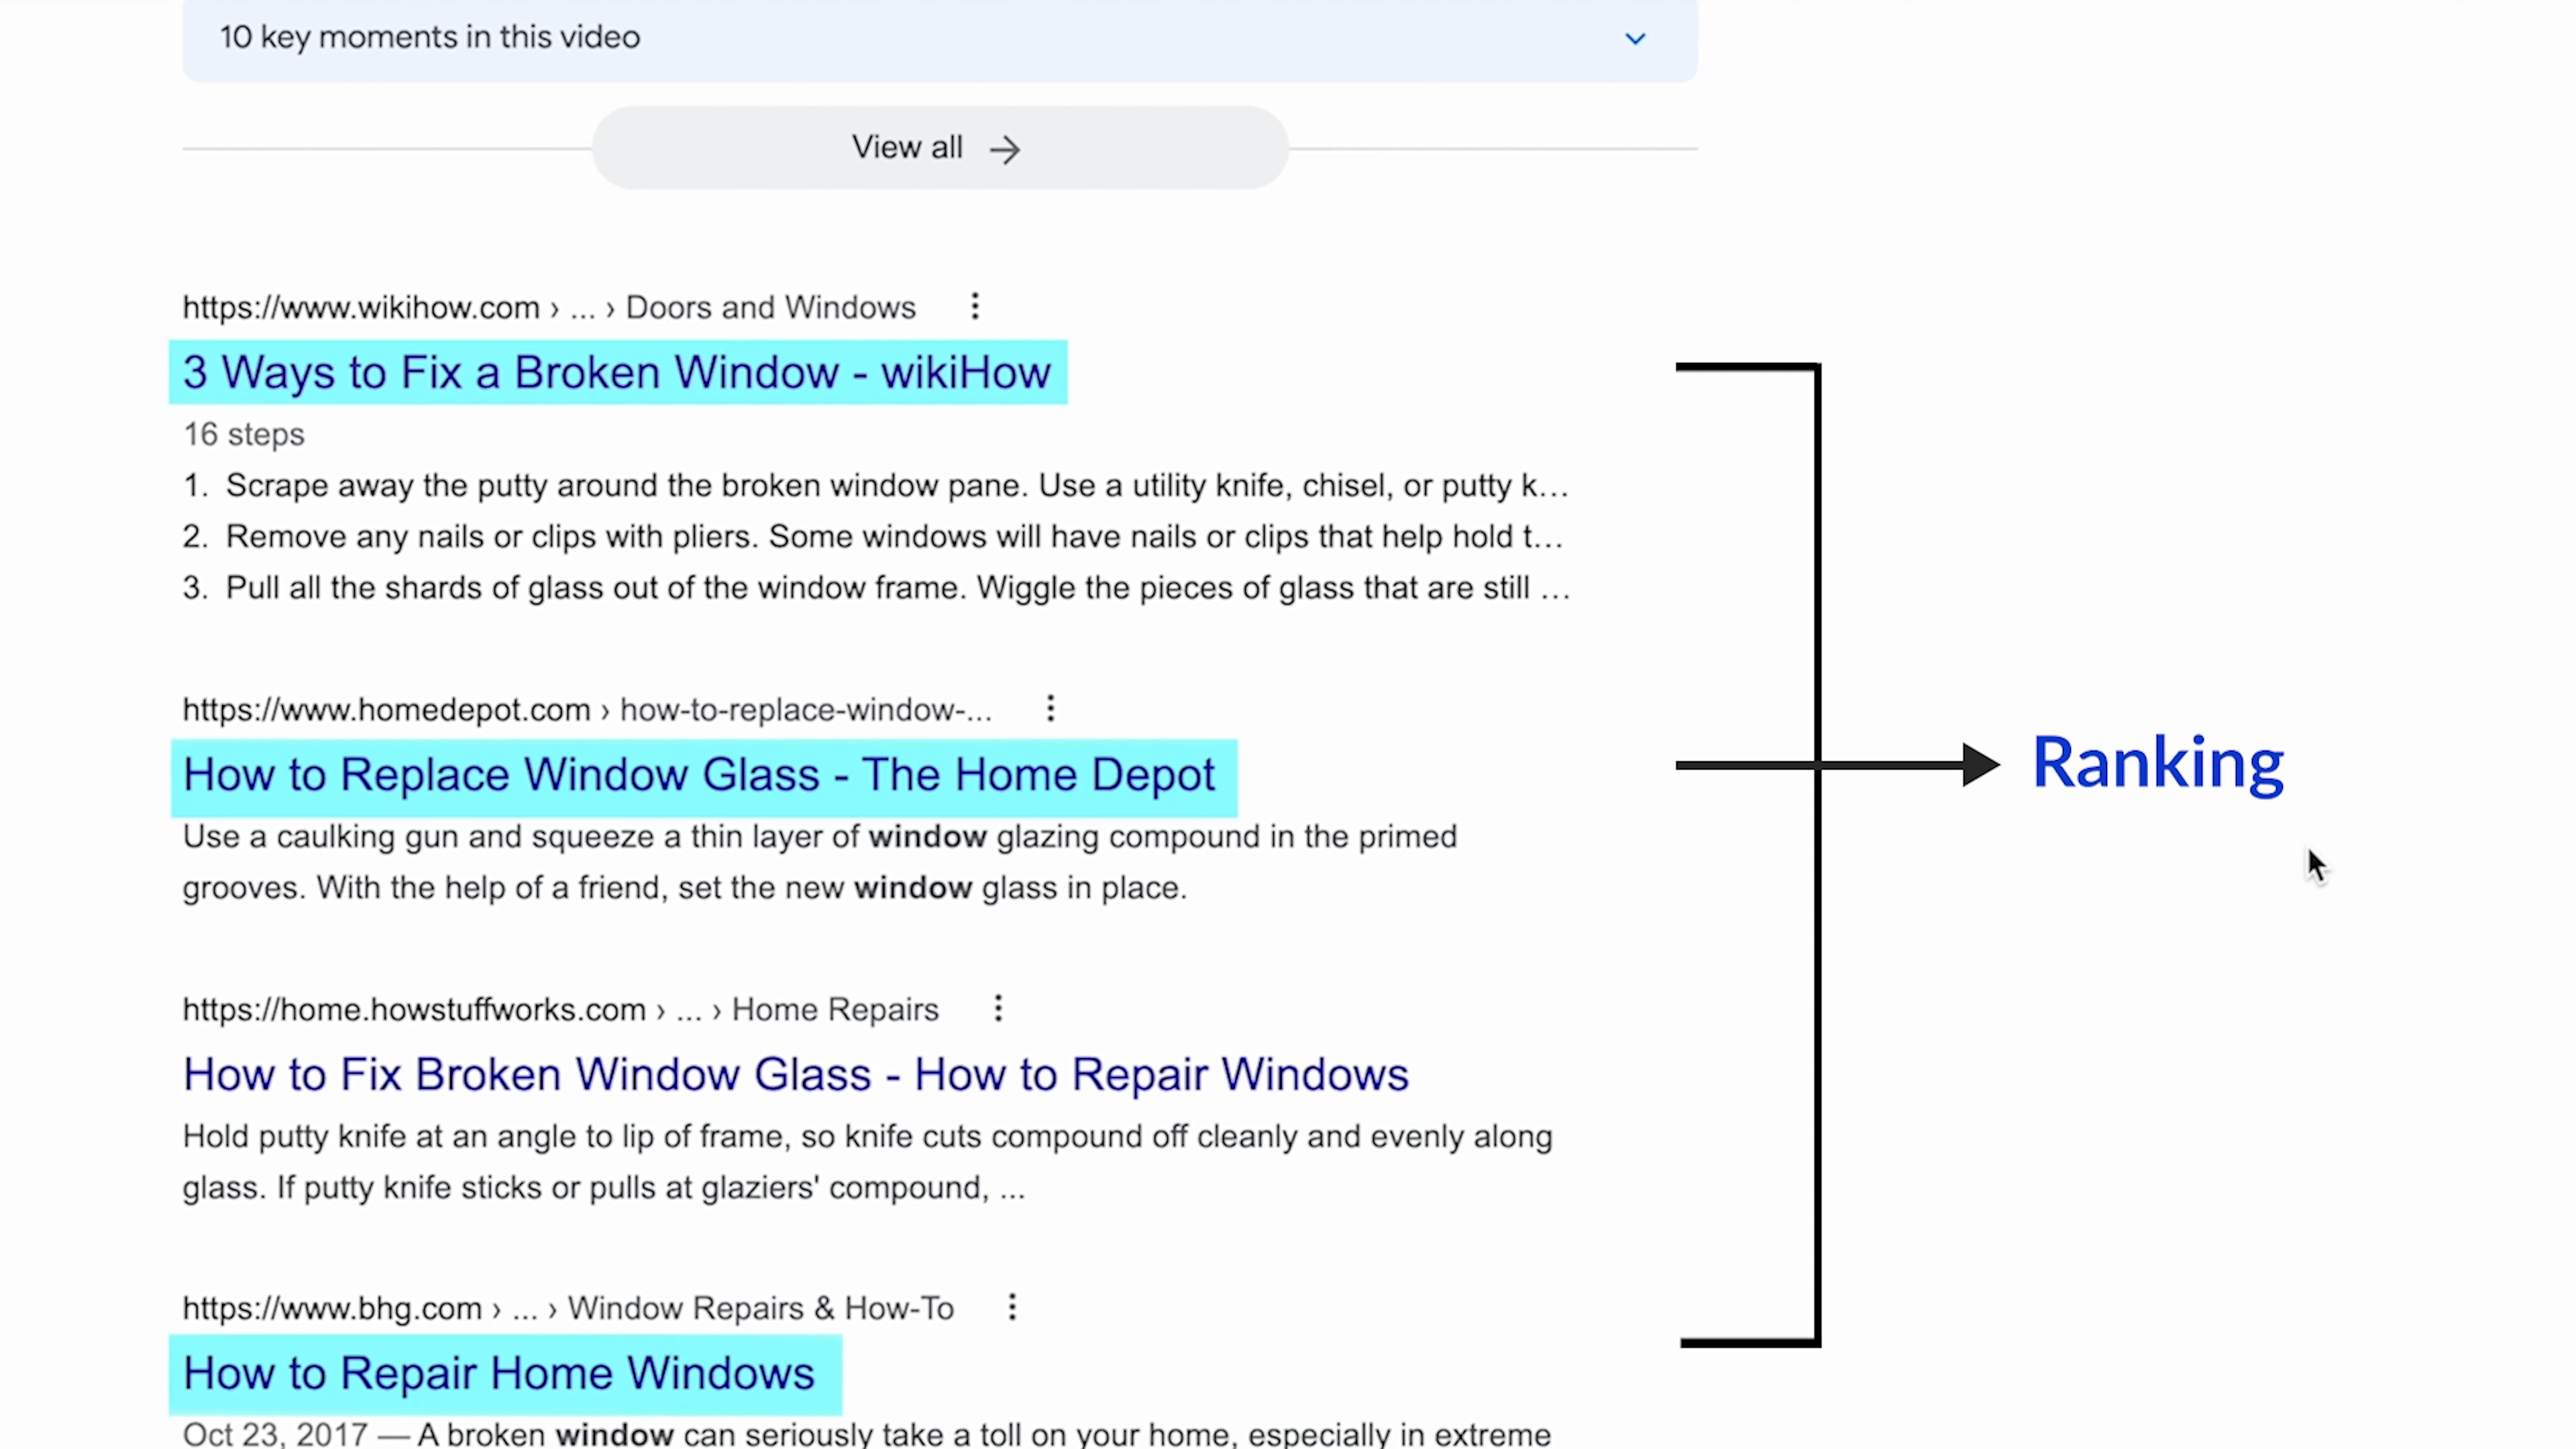Open the Home Repairs breadcrumb on howstuffworks
The height and width of the screenshot is (1449, 2576).
[x=834, y=1009]
